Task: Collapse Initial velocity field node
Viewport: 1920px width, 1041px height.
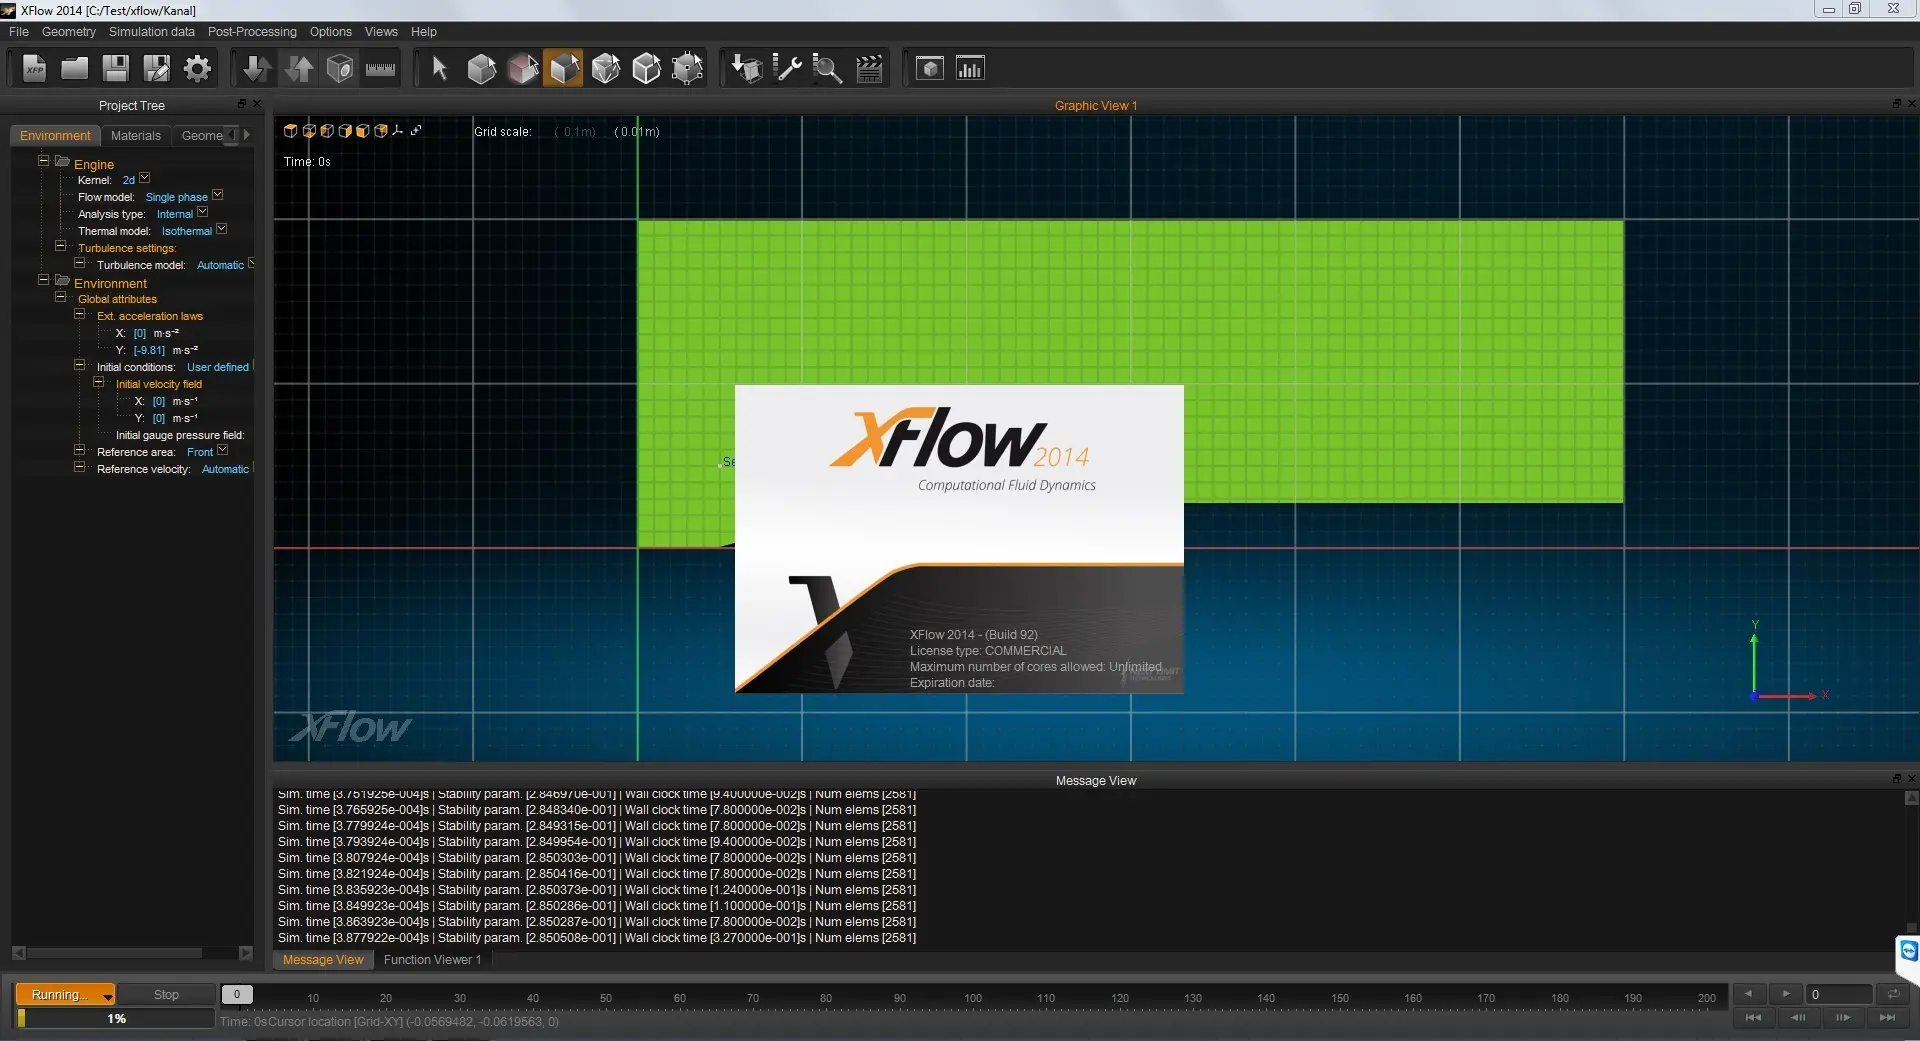Action: (x=98, y=382)
